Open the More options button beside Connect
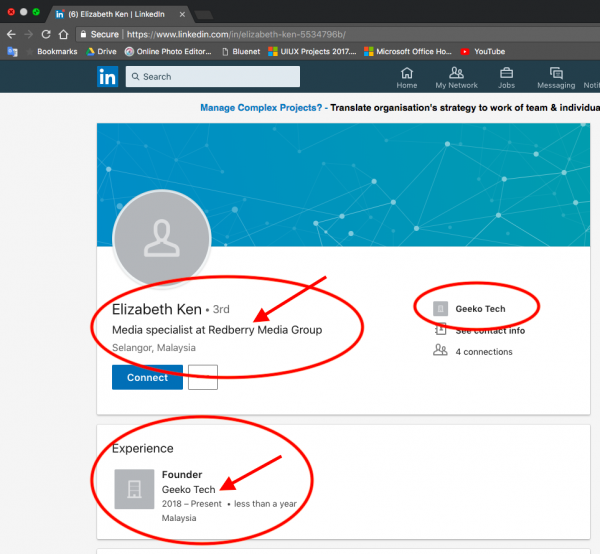Viewport: 600px width, 554px height. click(202, 378)
